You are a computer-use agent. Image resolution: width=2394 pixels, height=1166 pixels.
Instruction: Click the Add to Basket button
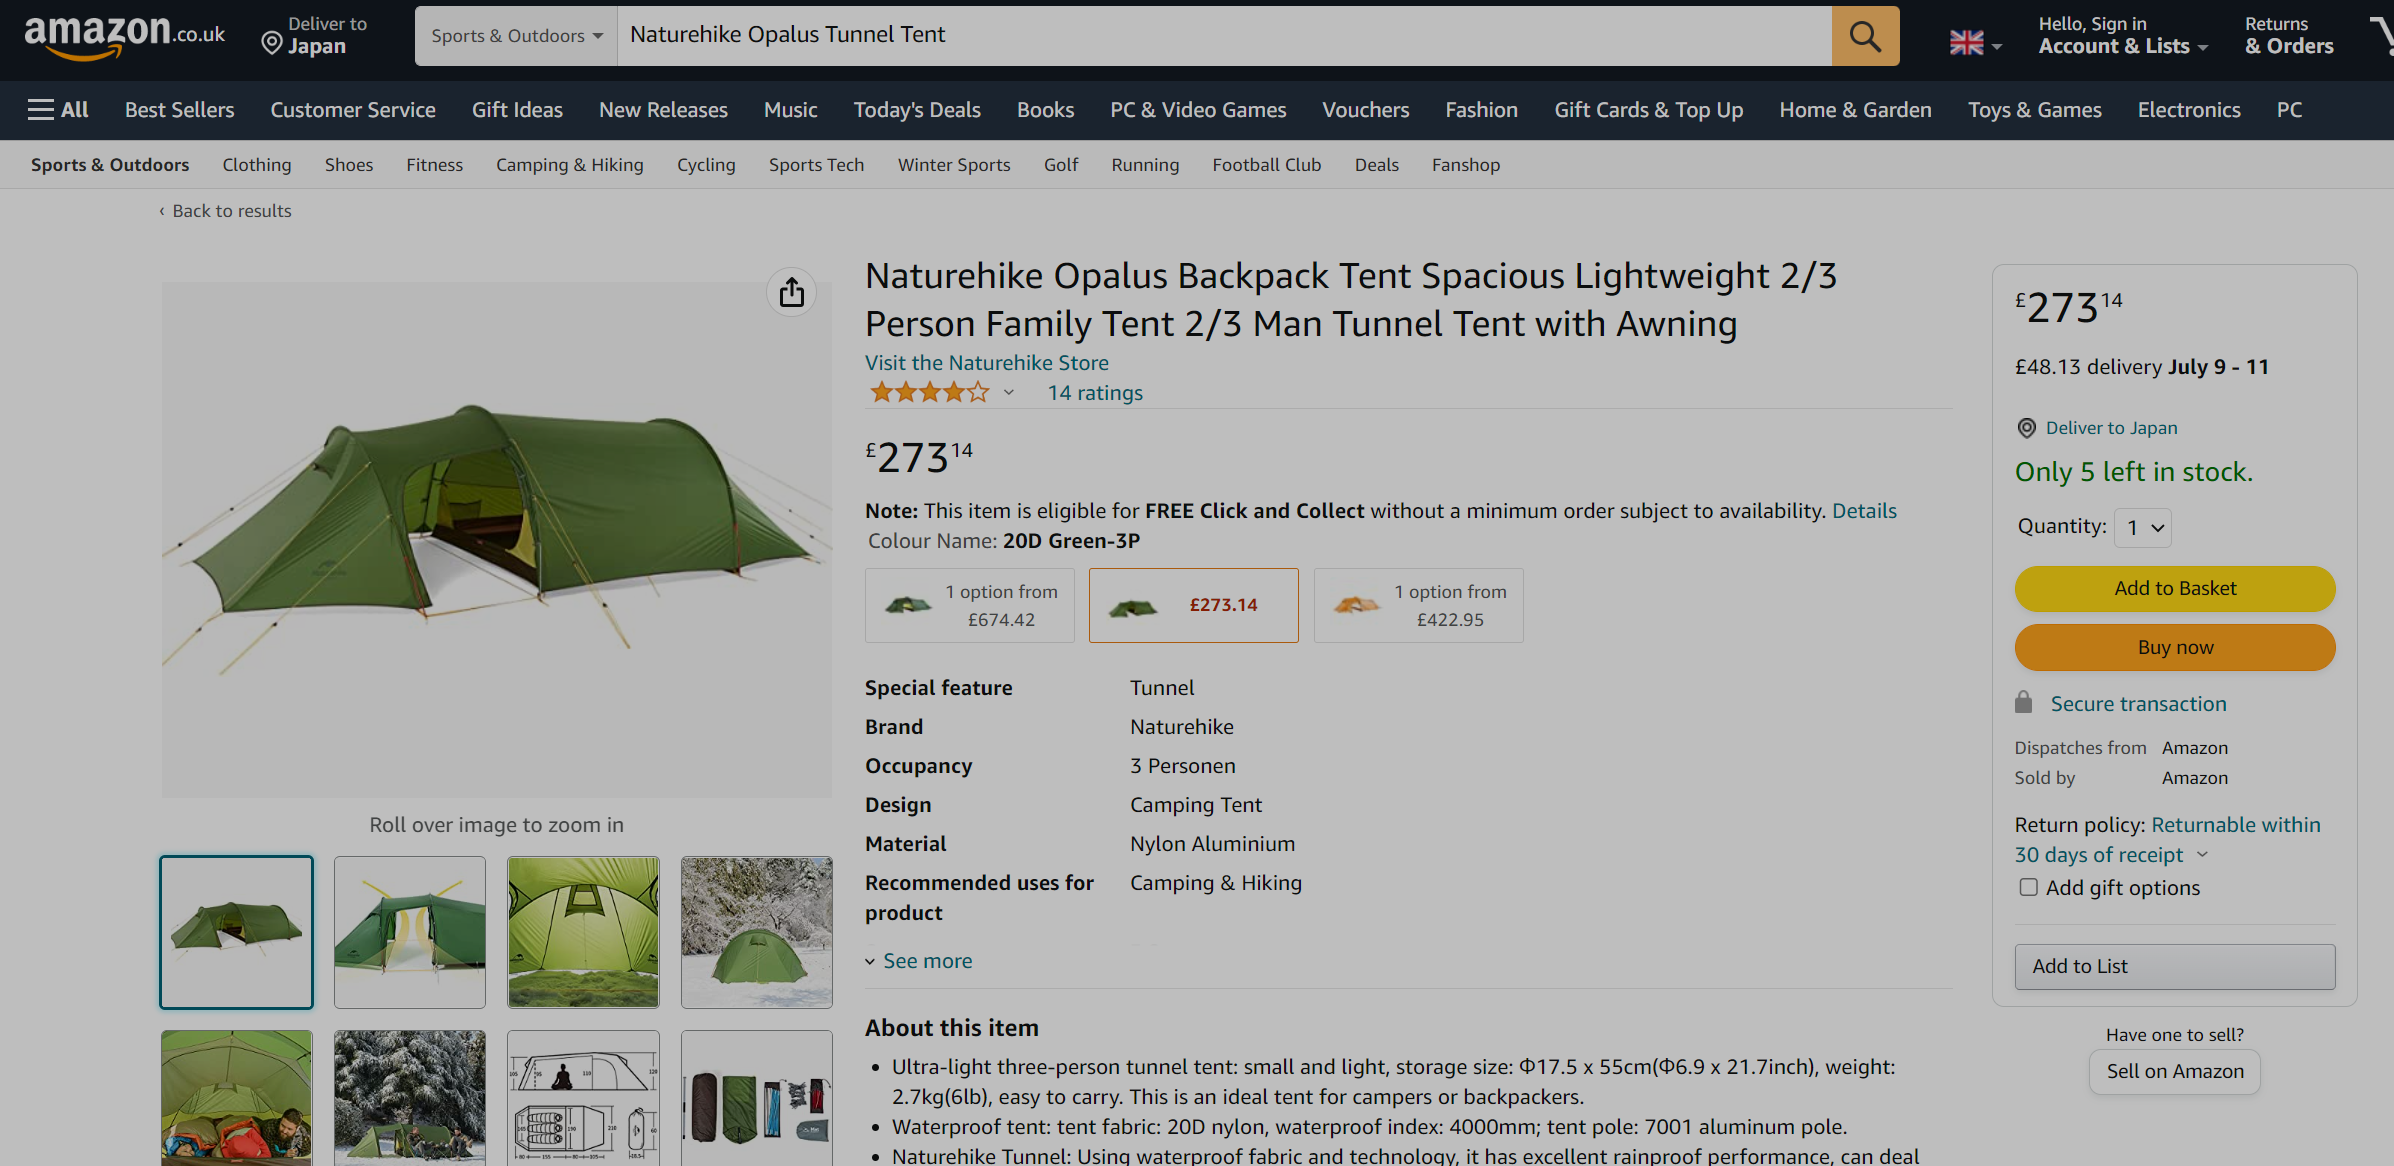(2174, 588)
